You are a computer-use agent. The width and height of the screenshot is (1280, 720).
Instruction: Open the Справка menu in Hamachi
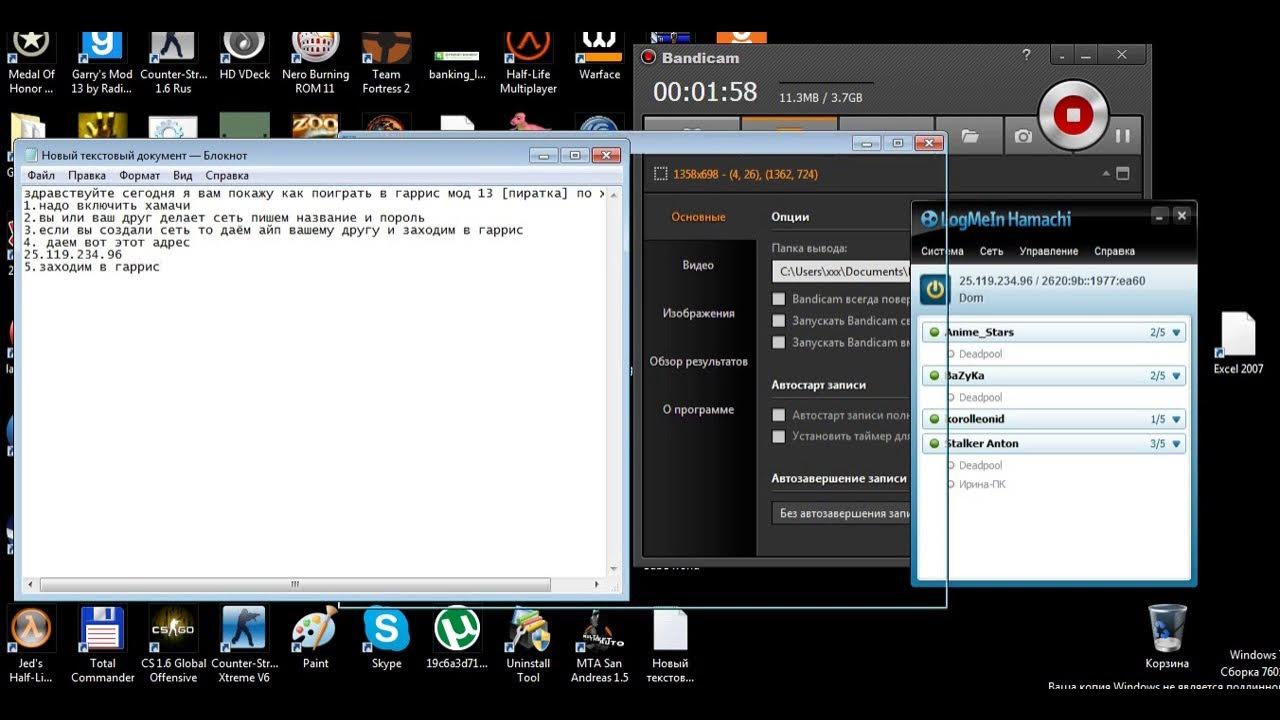pos(1114,251)
